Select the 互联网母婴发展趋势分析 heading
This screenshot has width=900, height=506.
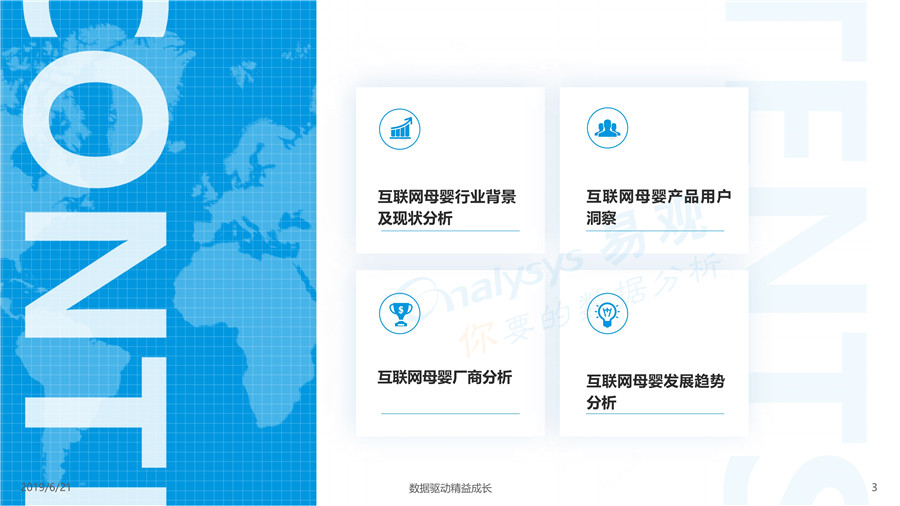coord(654,391)
